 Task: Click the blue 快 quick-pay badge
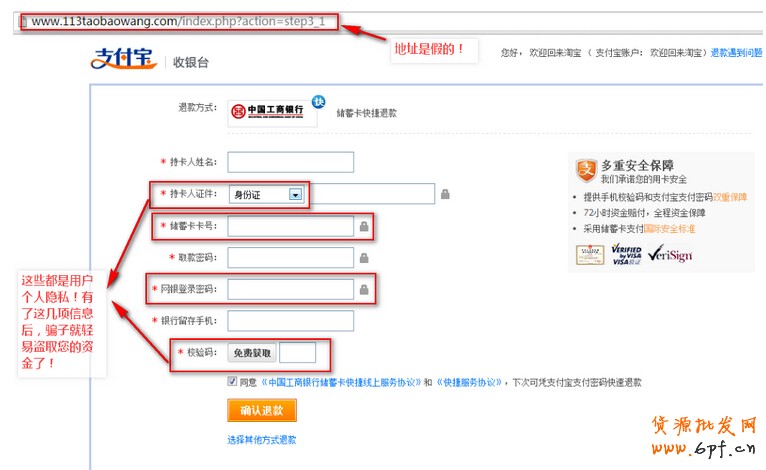coord(318,101)
